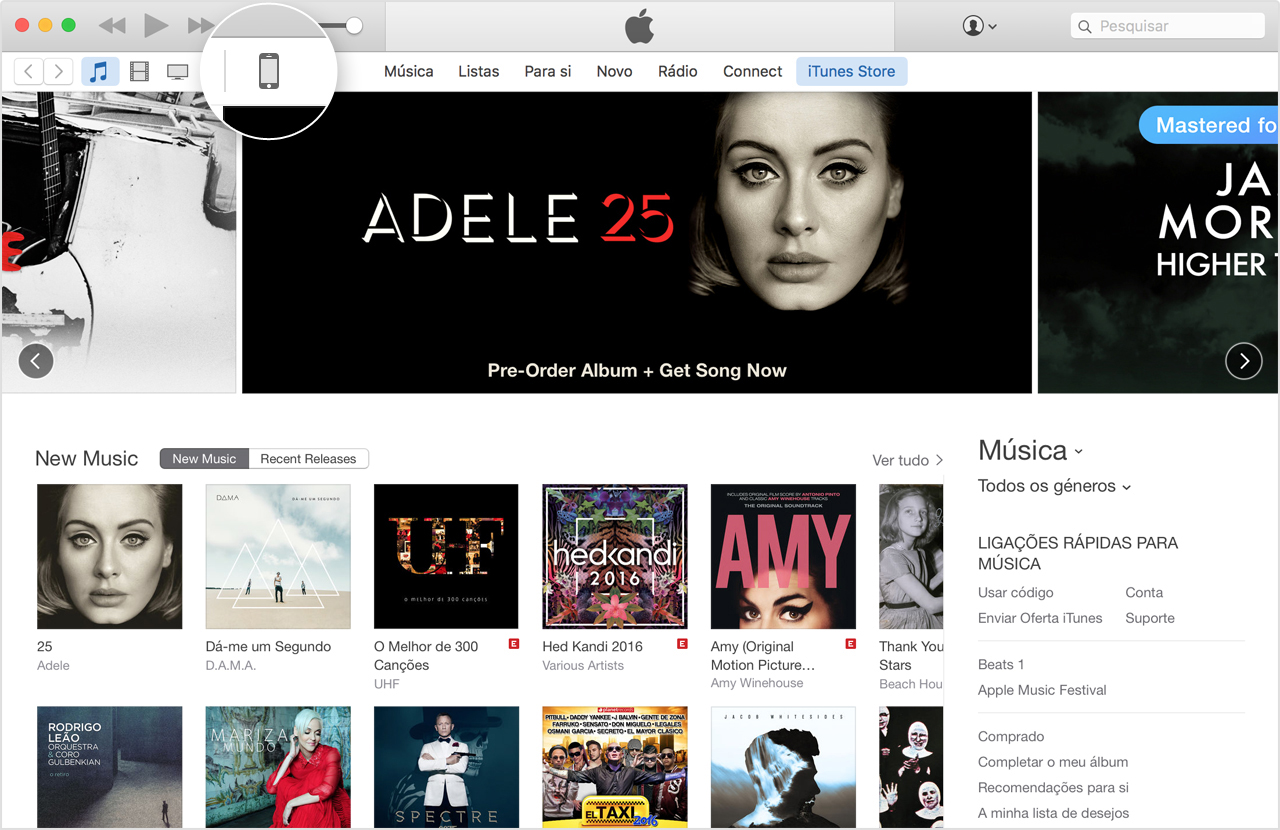Switch to the Movies library icon

click(x=139, y=71)
